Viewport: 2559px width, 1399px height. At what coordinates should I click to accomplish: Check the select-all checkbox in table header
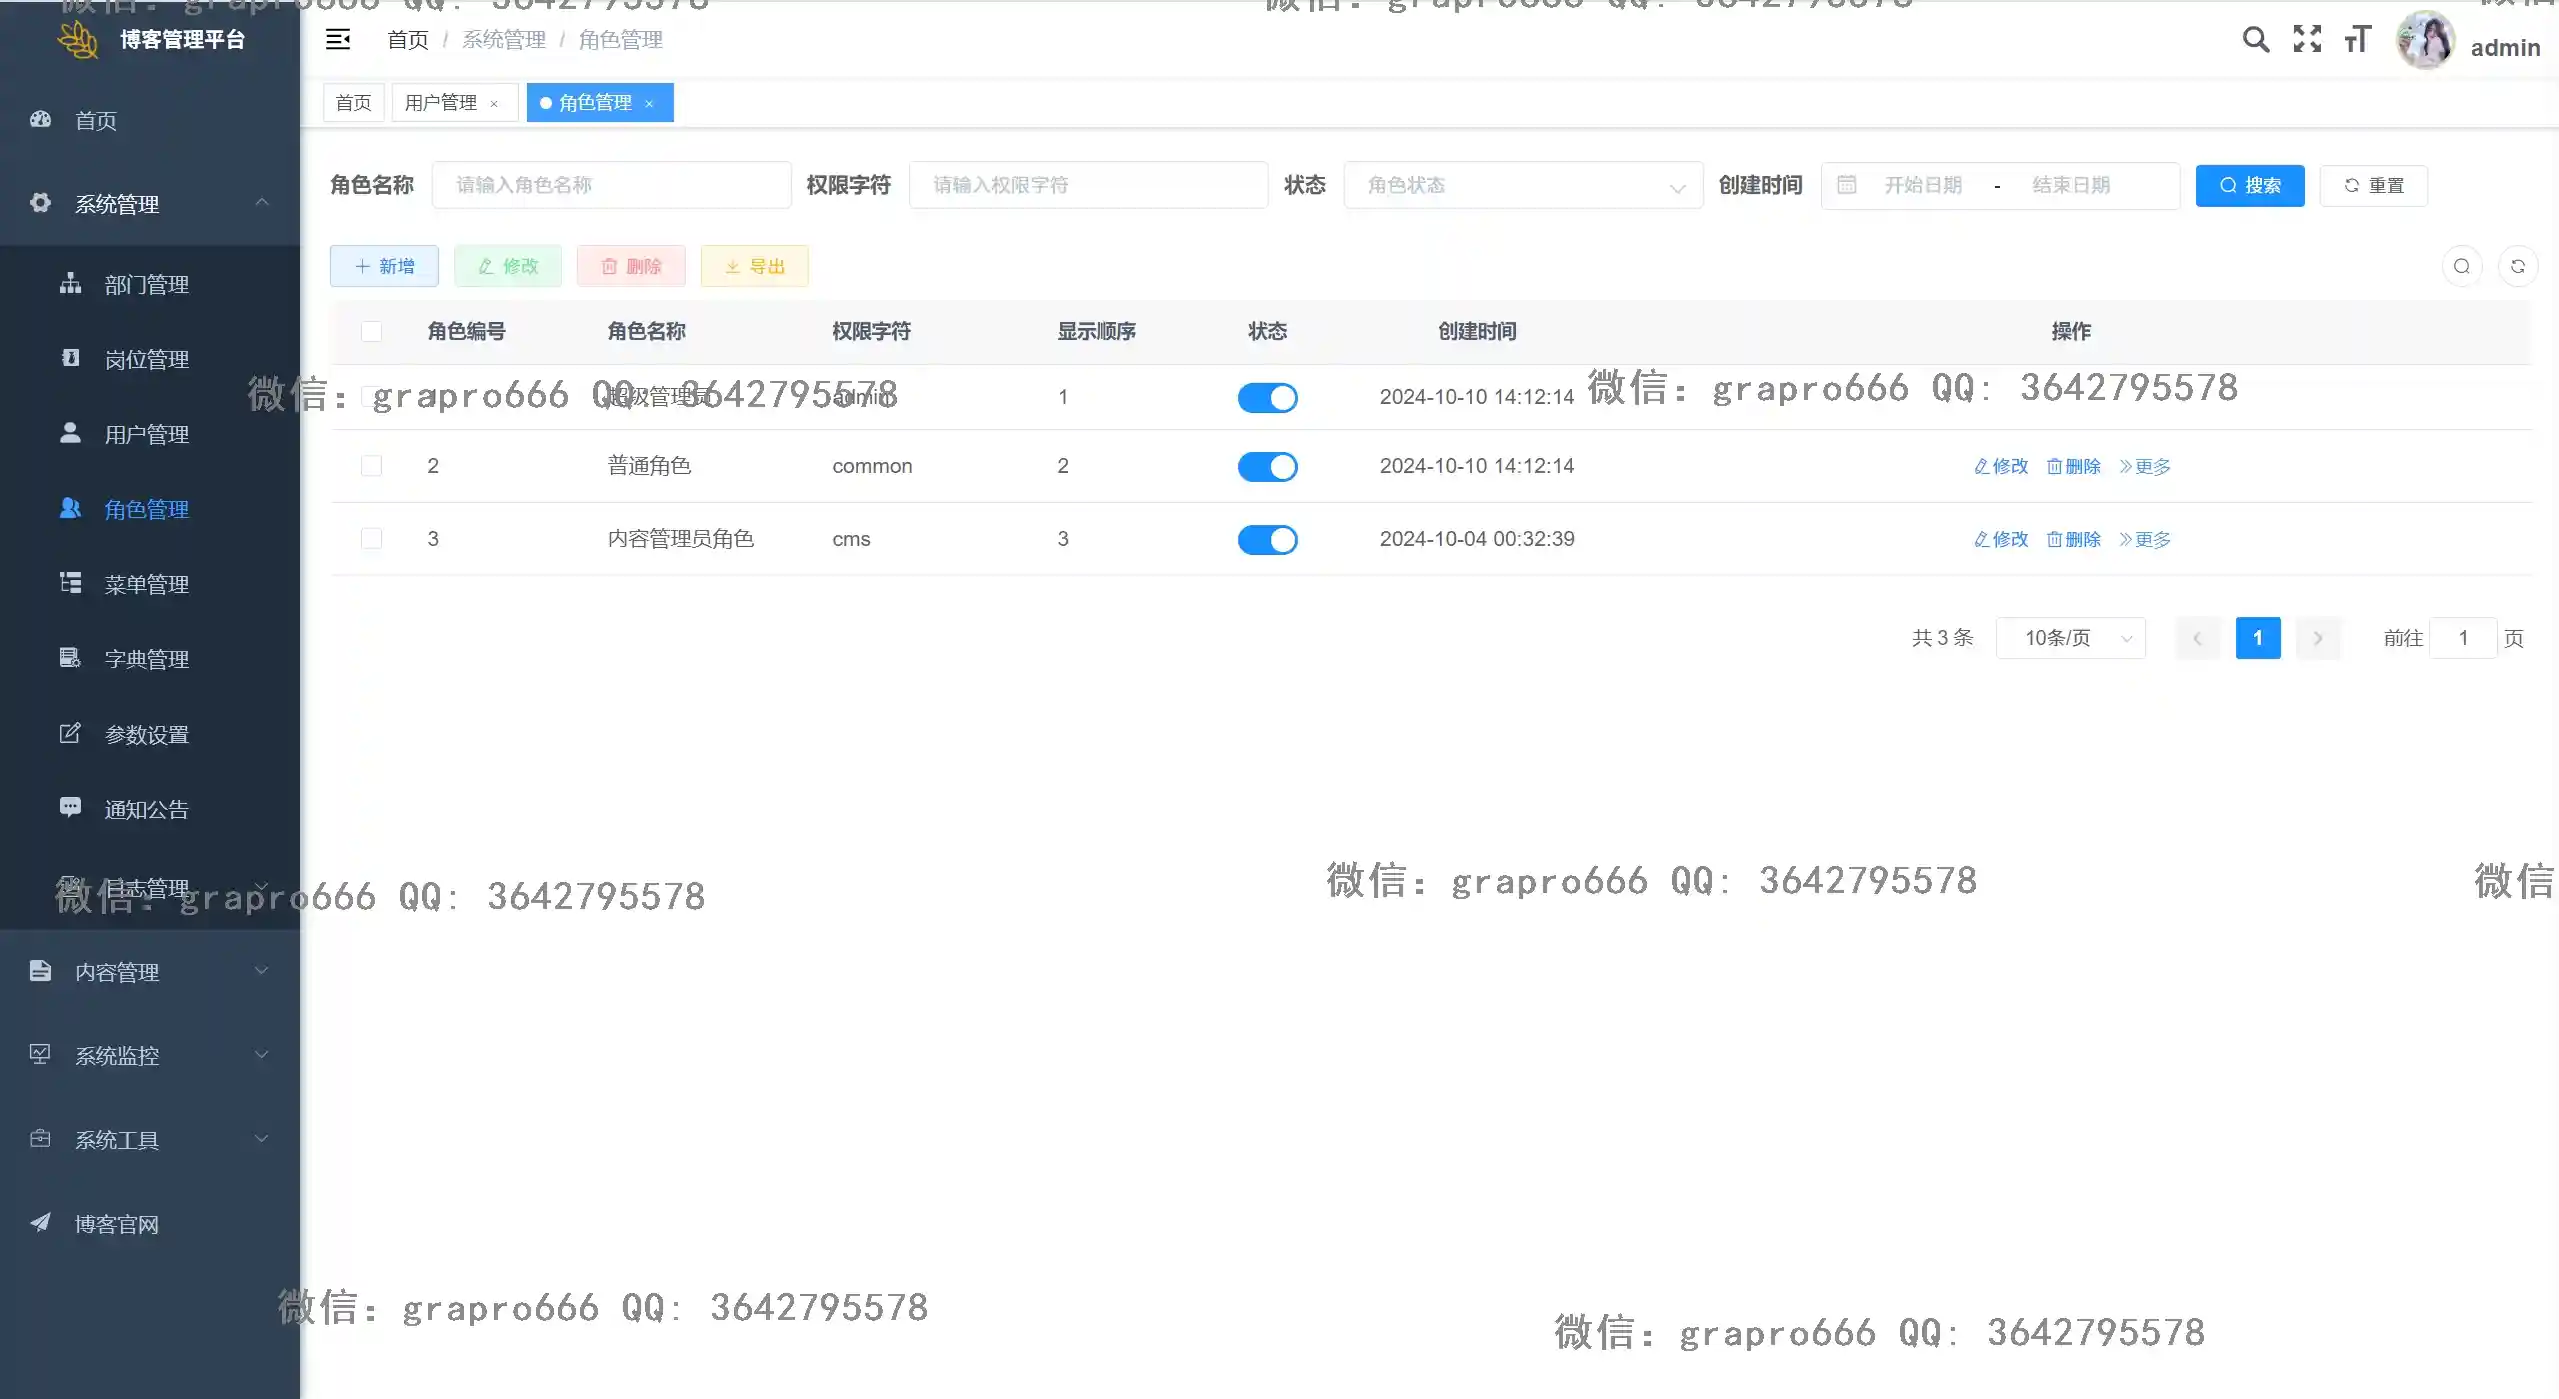pos(371,331)
